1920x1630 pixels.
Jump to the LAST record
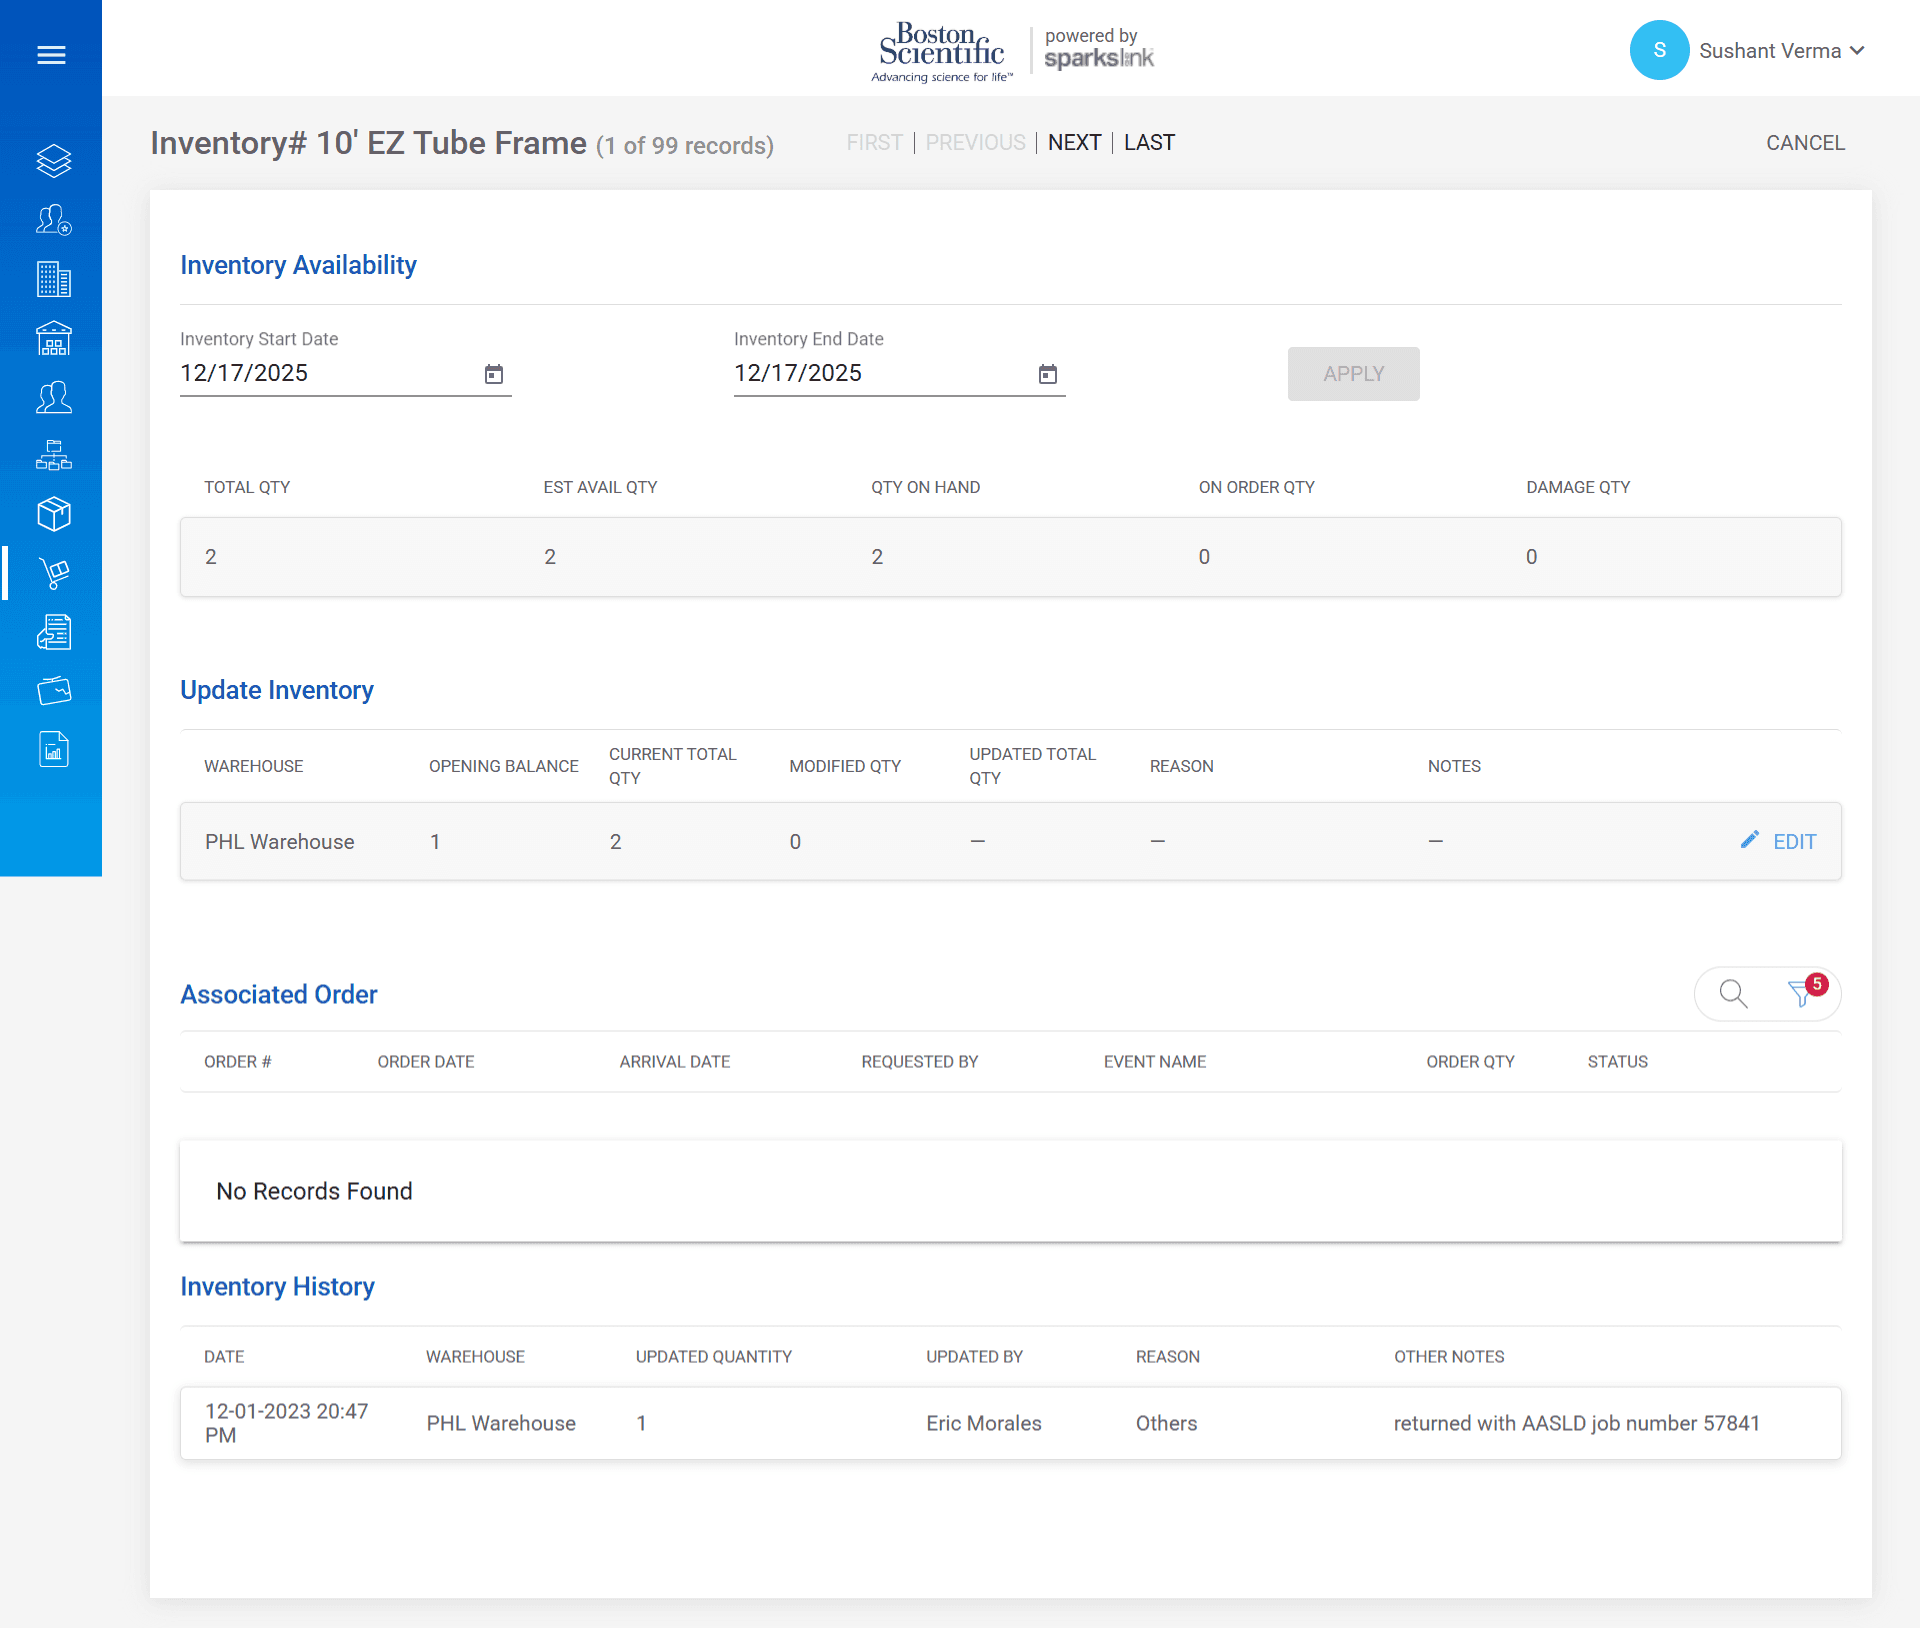pyautogui.click(x=1148, y=142)
